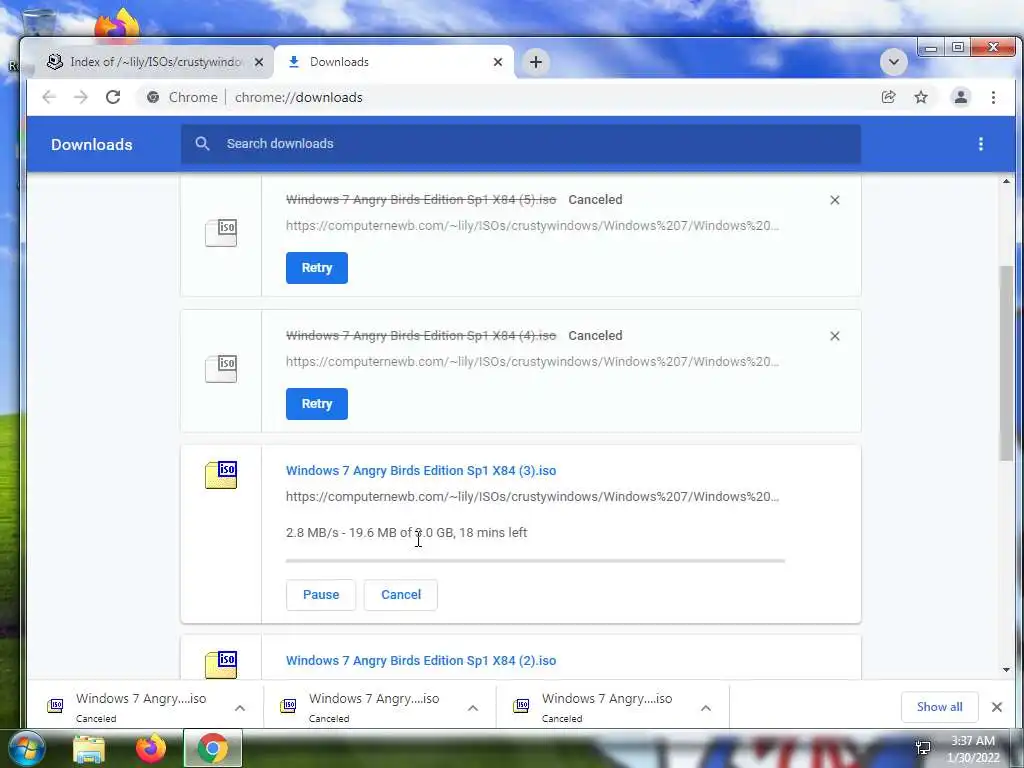
Task: Cancel the (3).iso download
Action: (x=401, y=595)
